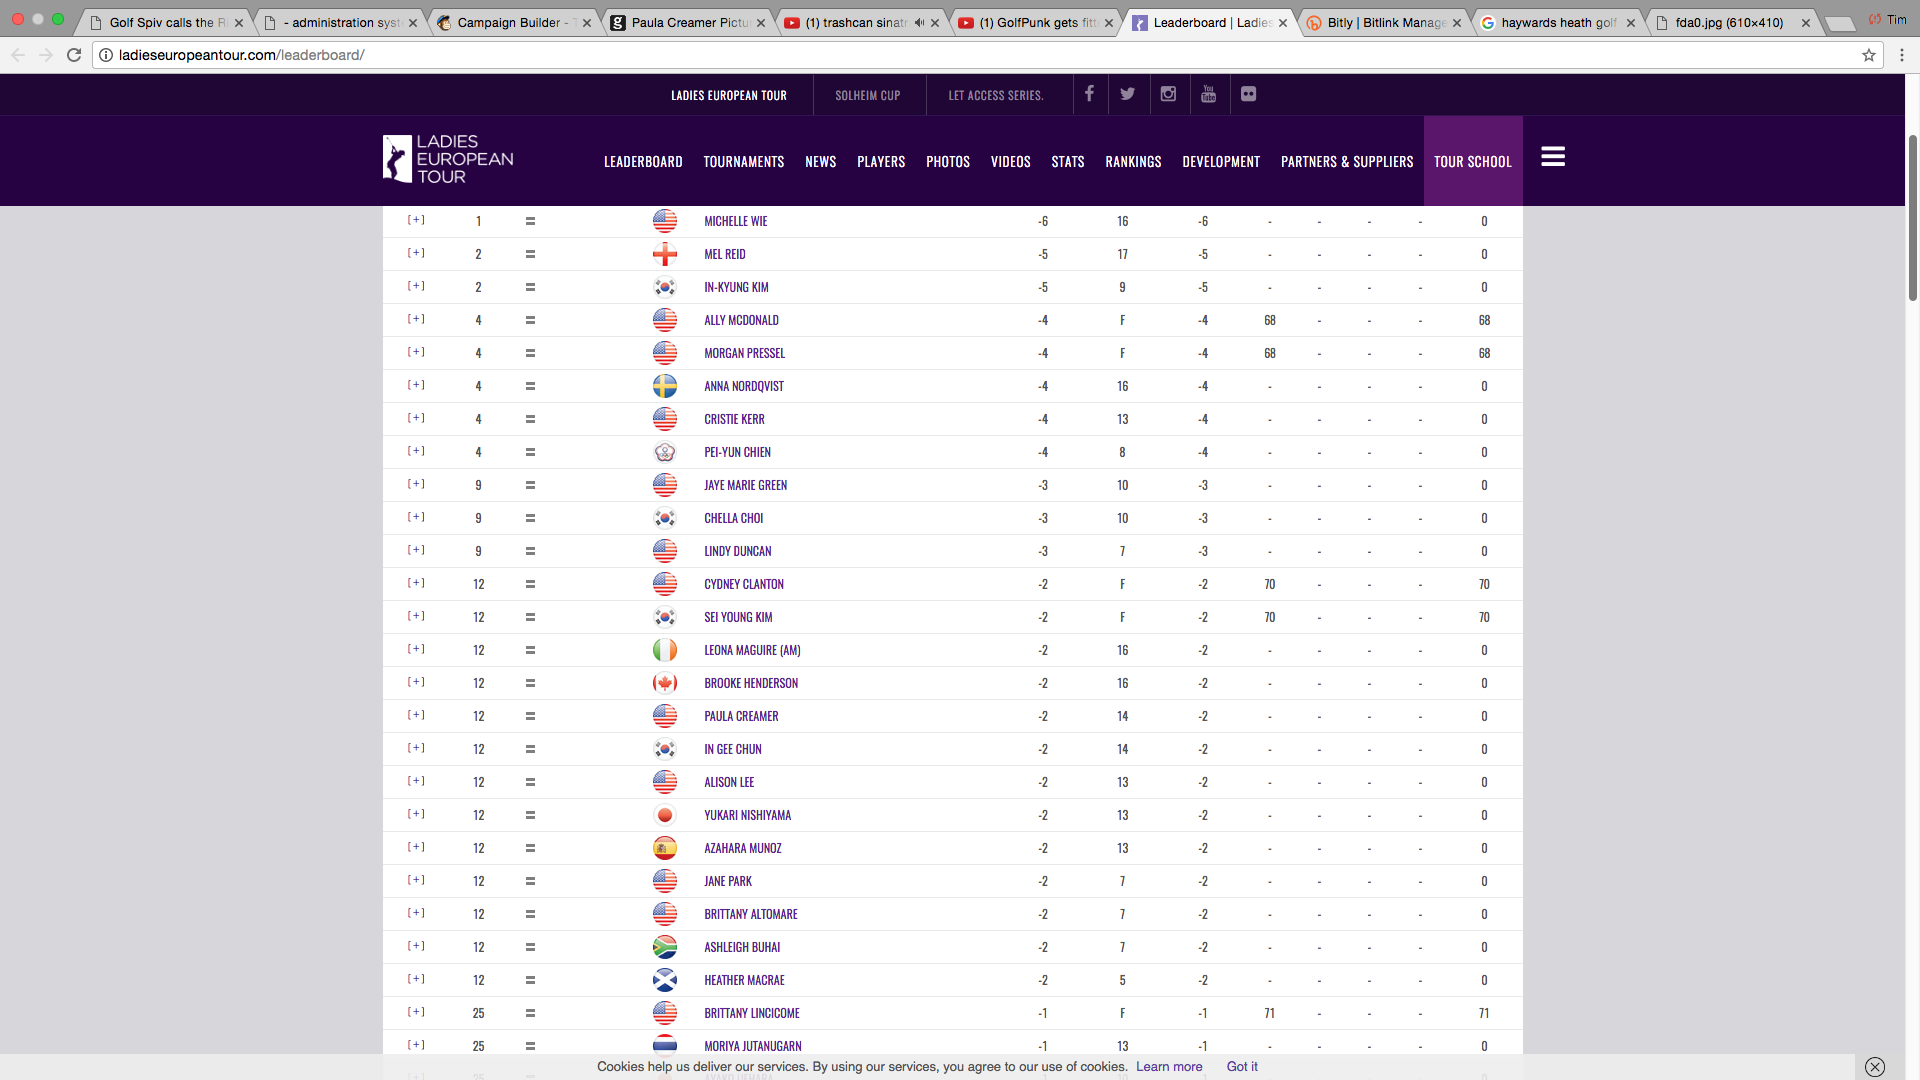Dismiss the cookie banner with the X icon
Viewport: 1920px width, 1080px height.
[1875, 1067]
